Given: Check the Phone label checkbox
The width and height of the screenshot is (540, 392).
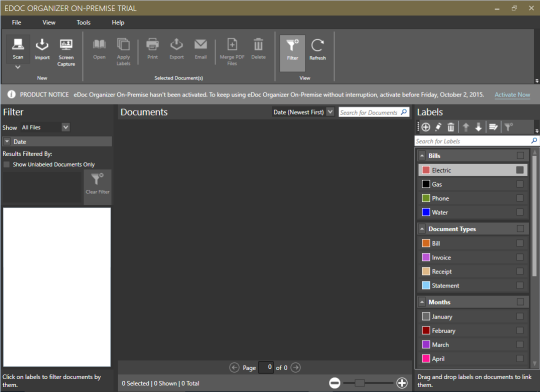Looking at the screenshot, I should coord(520,198).
